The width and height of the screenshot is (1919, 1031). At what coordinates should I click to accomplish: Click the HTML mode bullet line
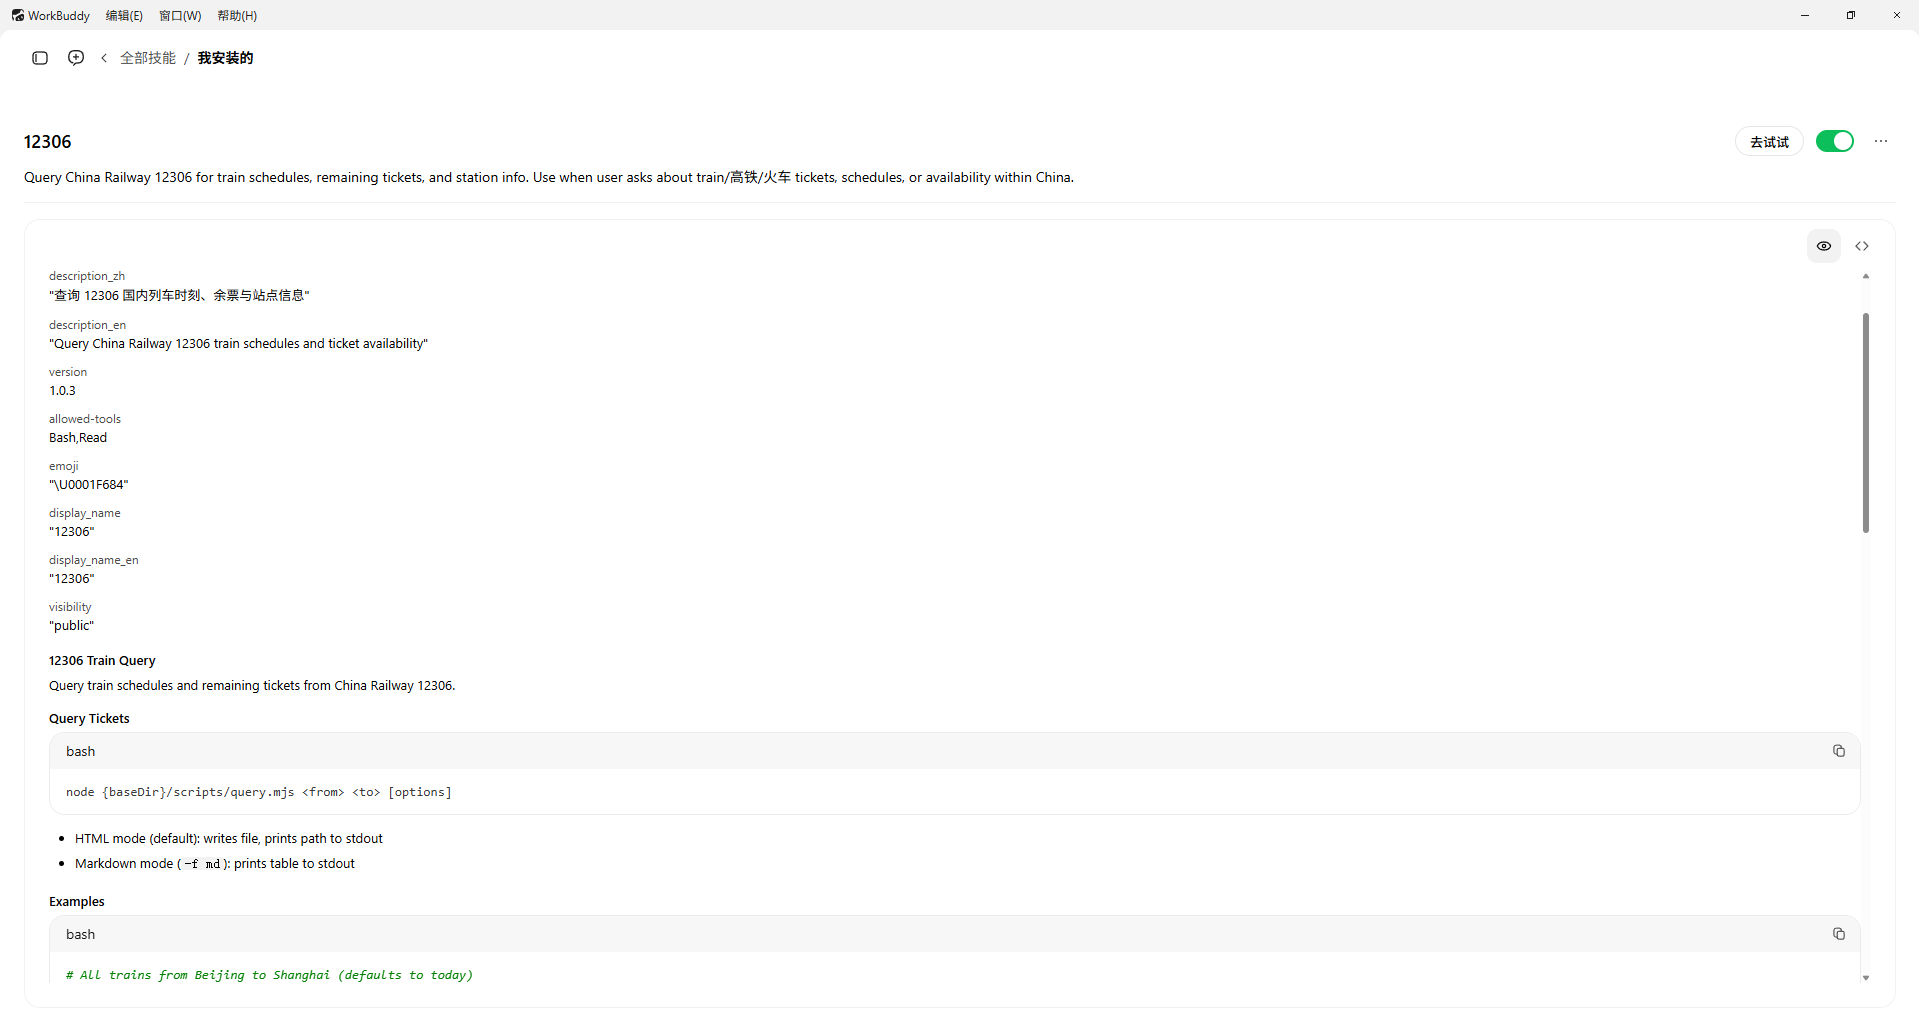[229, 839]
